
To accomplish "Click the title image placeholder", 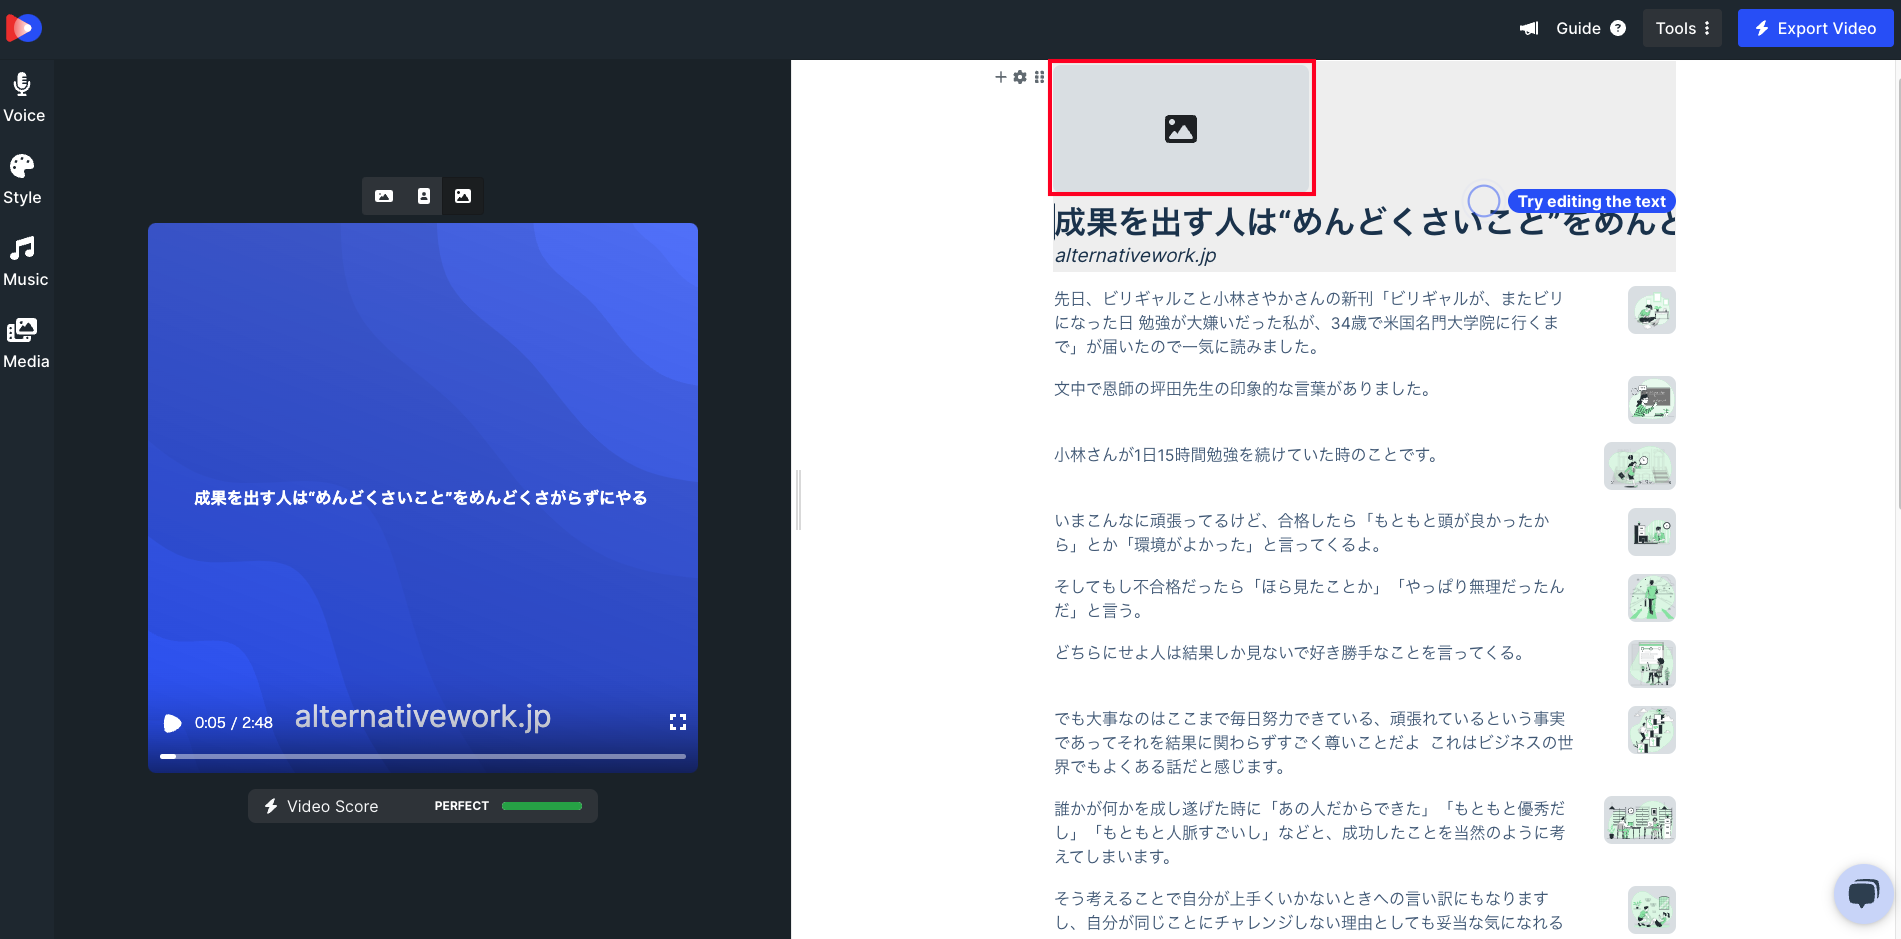I will [1181, 128].
